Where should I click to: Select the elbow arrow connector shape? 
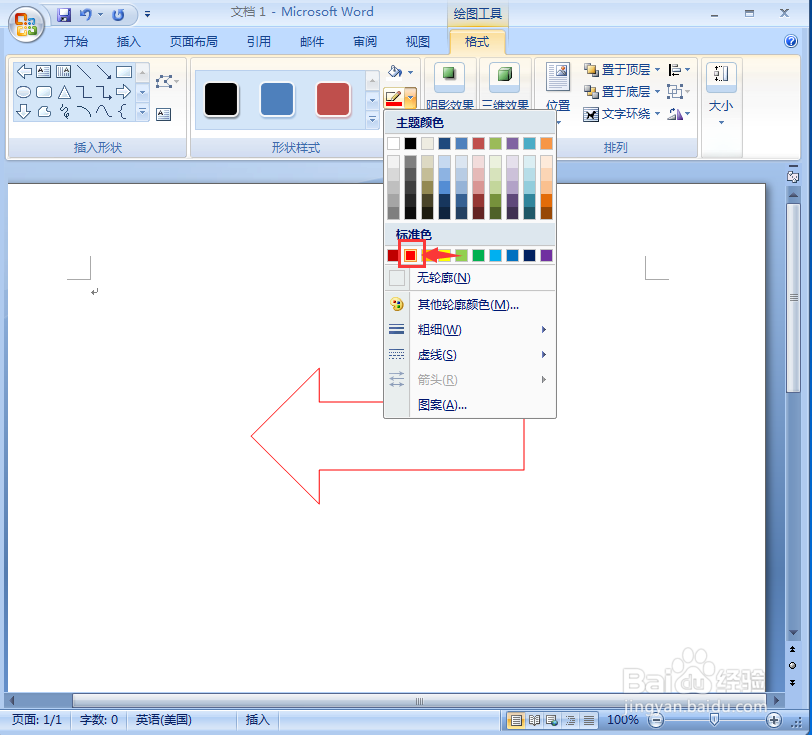click(104, 92)
